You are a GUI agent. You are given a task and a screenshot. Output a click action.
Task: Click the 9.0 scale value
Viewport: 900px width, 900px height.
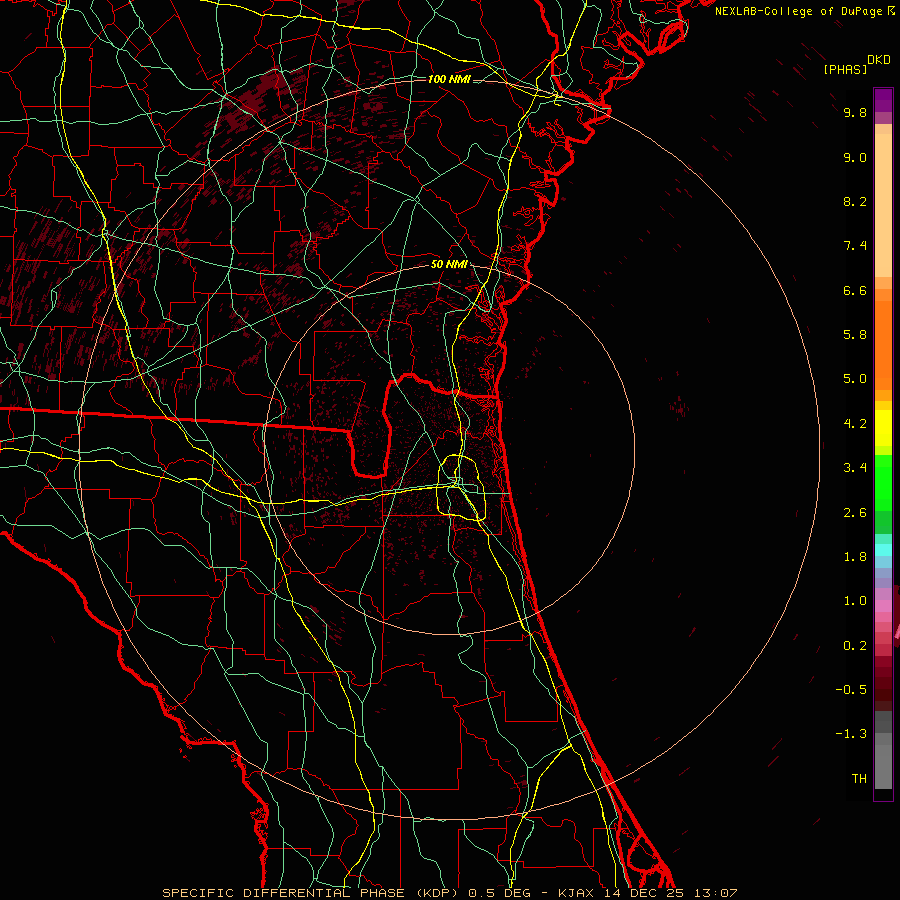(x=855, y=157)
